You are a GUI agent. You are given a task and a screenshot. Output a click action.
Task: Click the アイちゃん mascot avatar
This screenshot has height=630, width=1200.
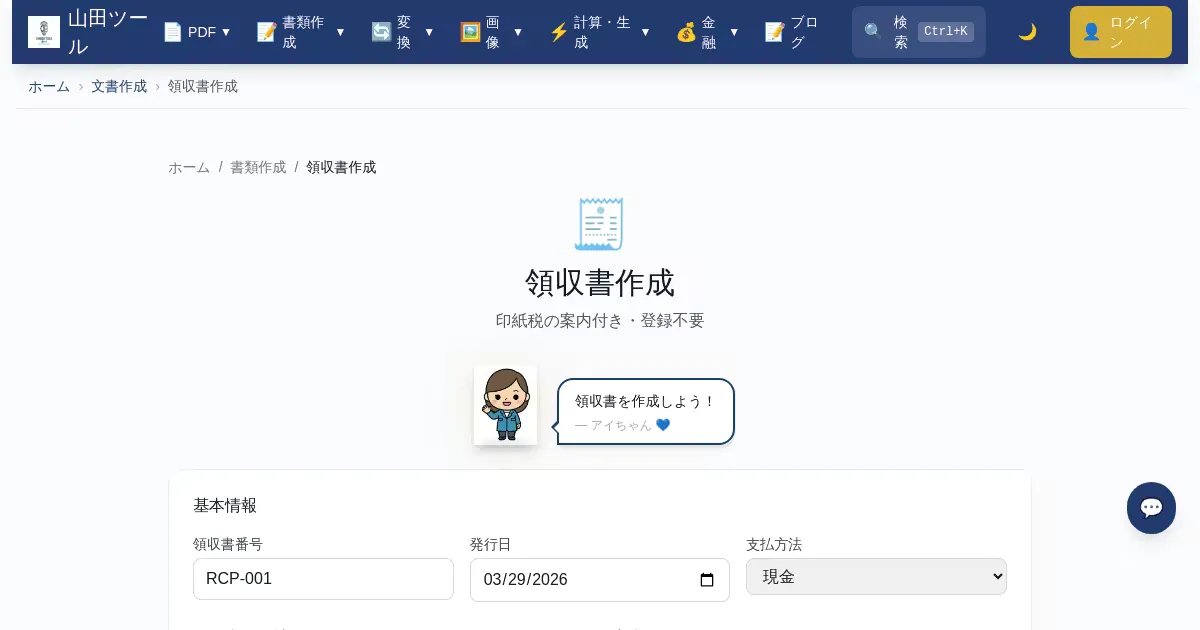(505, 405)
